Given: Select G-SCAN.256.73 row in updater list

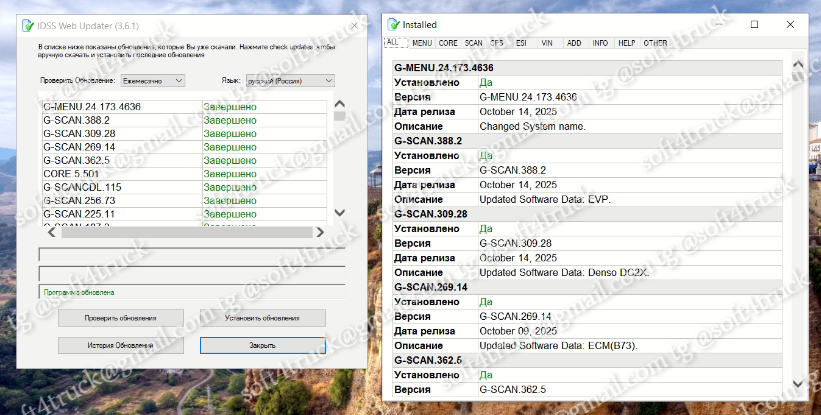Looking at the screenshot, I should pyautogui.click(x=184, y=201).
